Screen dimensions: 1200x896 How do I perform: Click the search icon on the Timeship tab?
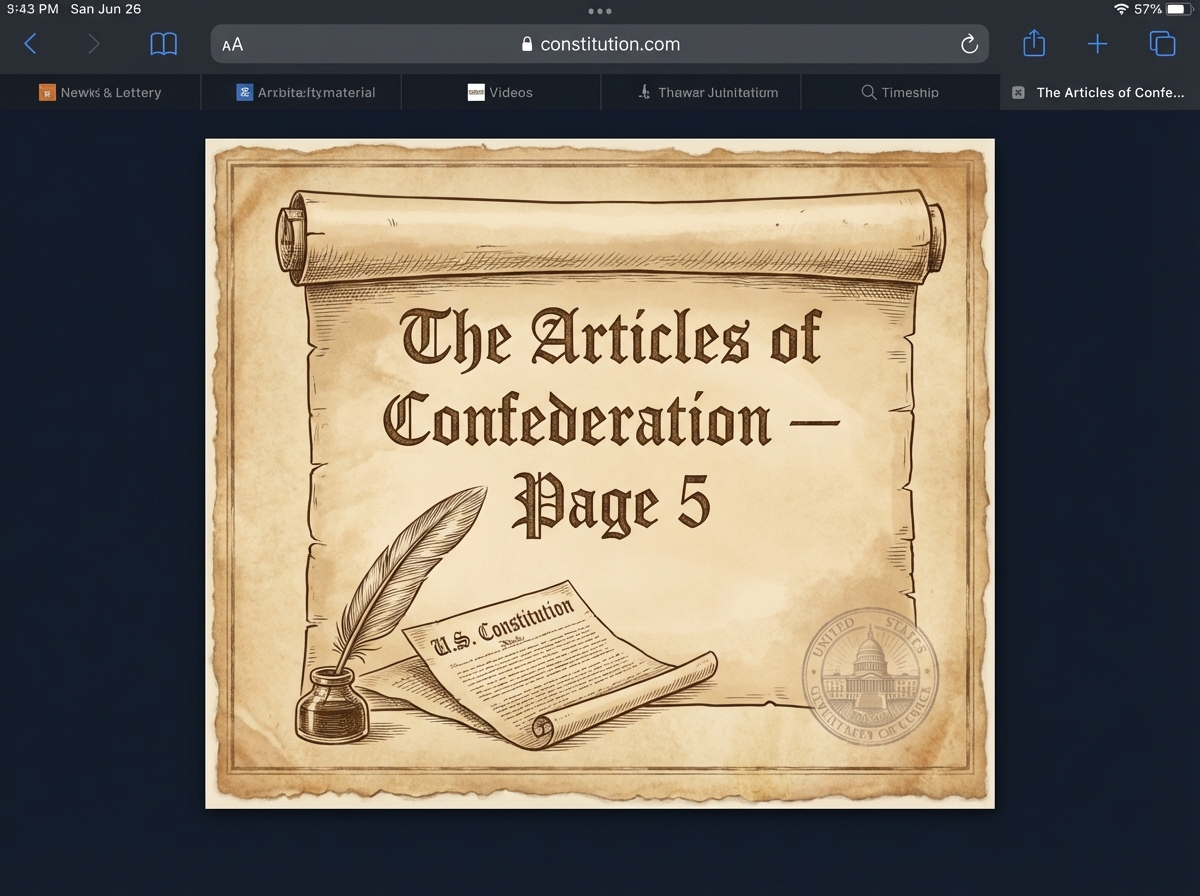[x=868, y=92]
